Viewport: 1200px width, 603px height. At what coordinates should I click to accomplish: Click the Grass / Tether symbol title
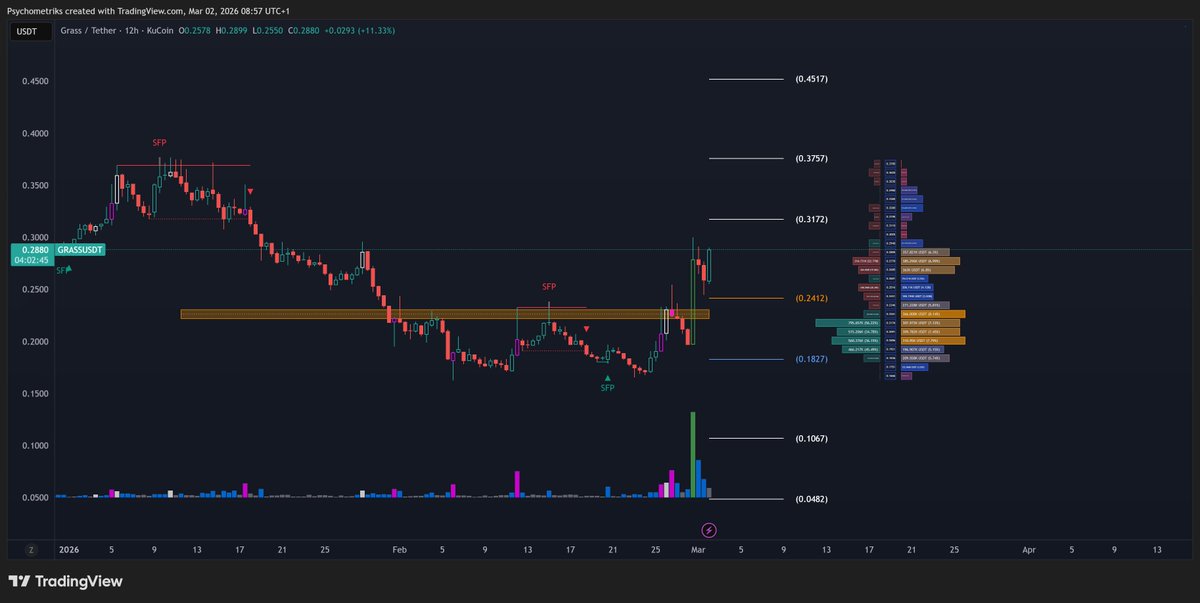[89, 31]
